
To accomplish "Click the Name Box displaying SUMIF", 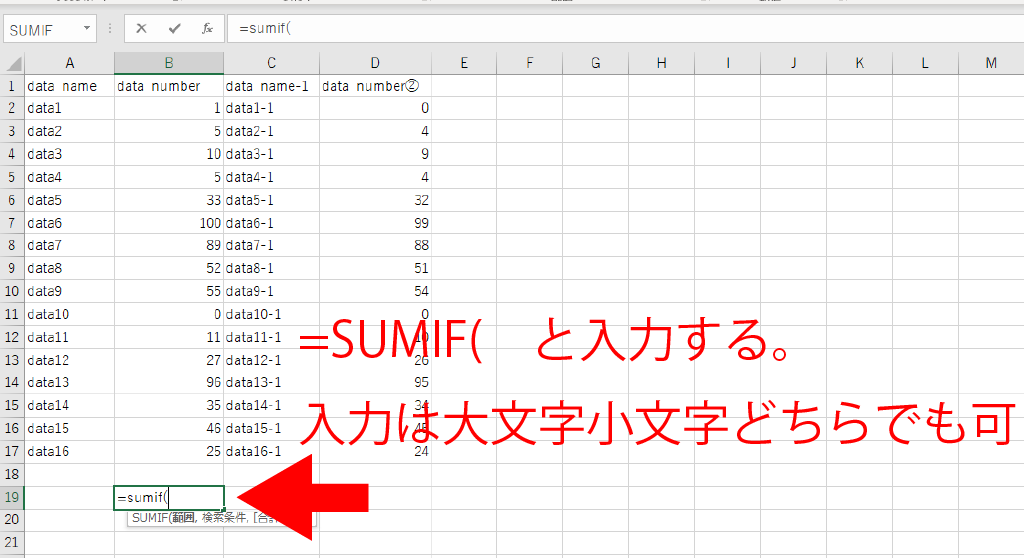I will point(42,29).
